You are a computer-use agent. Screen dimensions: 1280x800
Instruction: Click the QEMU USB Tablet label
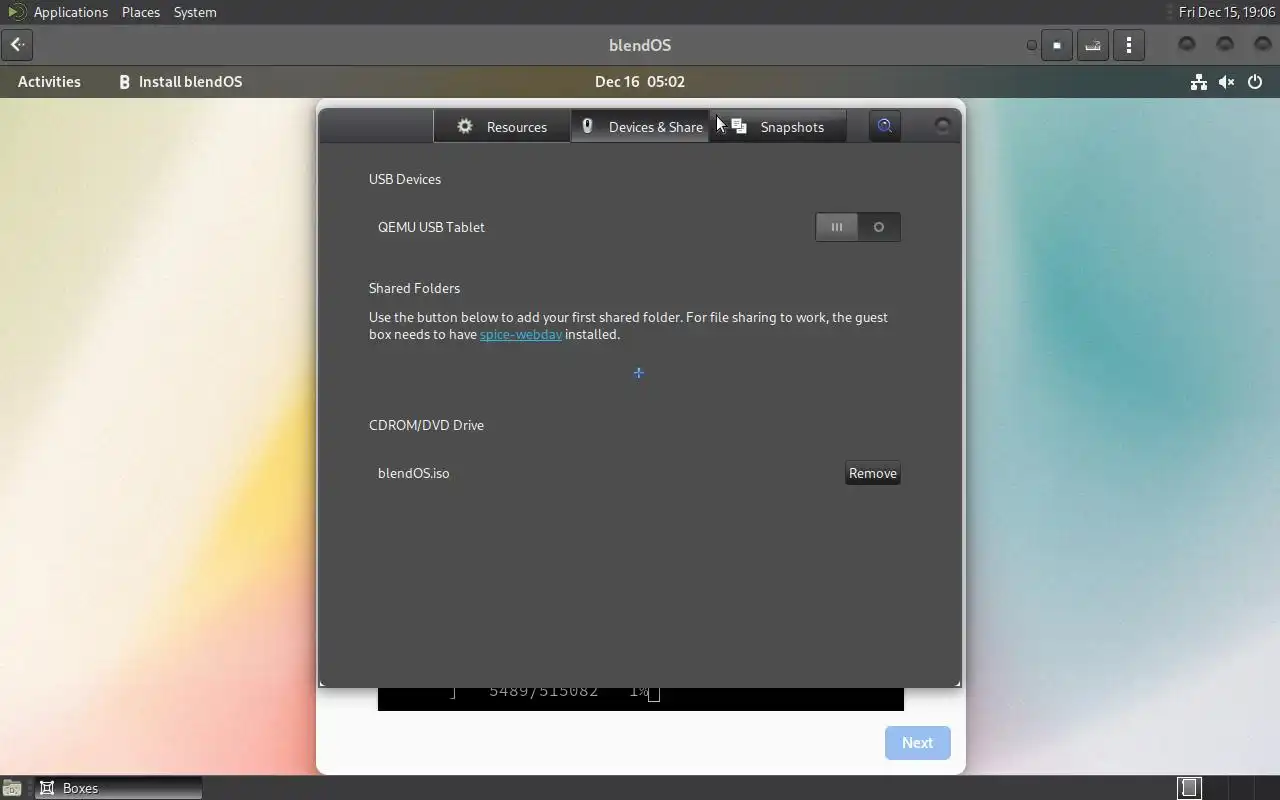[431, 227]
